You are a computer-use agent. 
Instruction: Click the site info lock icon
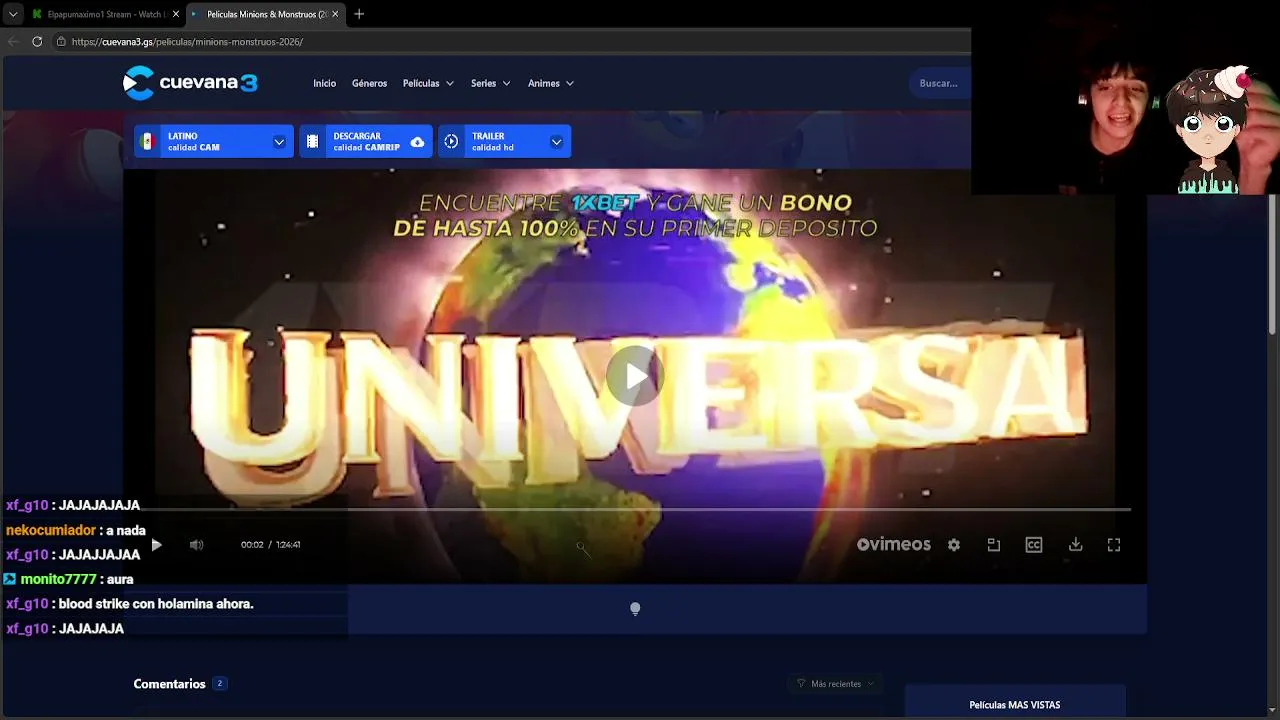tap(61, 42)
